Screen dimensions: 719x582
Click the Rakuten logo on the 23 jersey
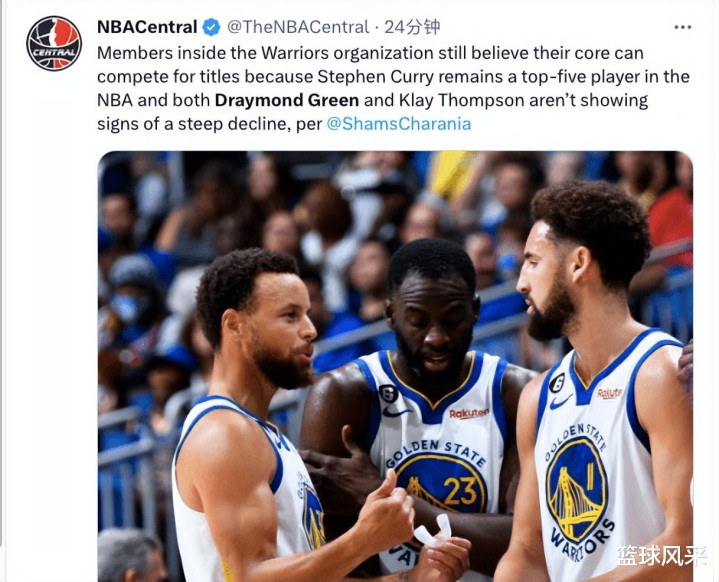[x=469, y=413]
